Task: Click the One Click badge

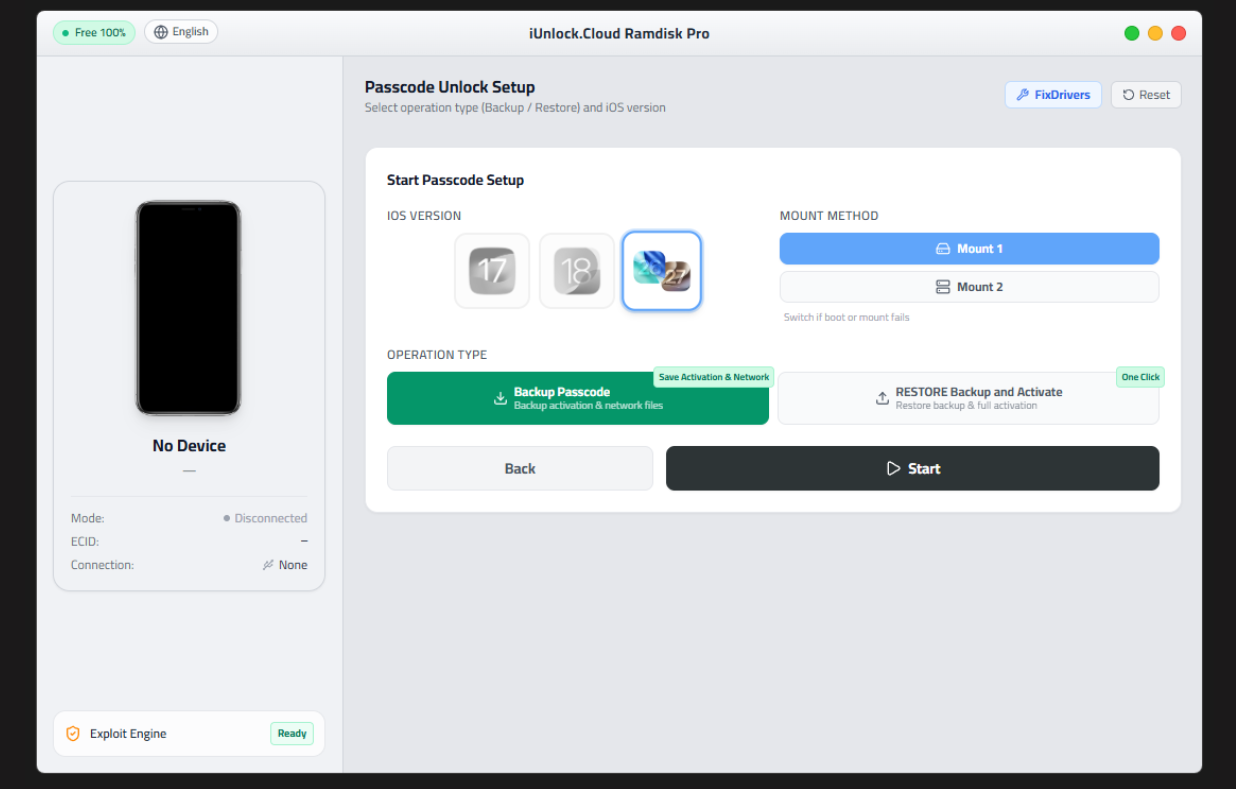Action: [1141, 377]
